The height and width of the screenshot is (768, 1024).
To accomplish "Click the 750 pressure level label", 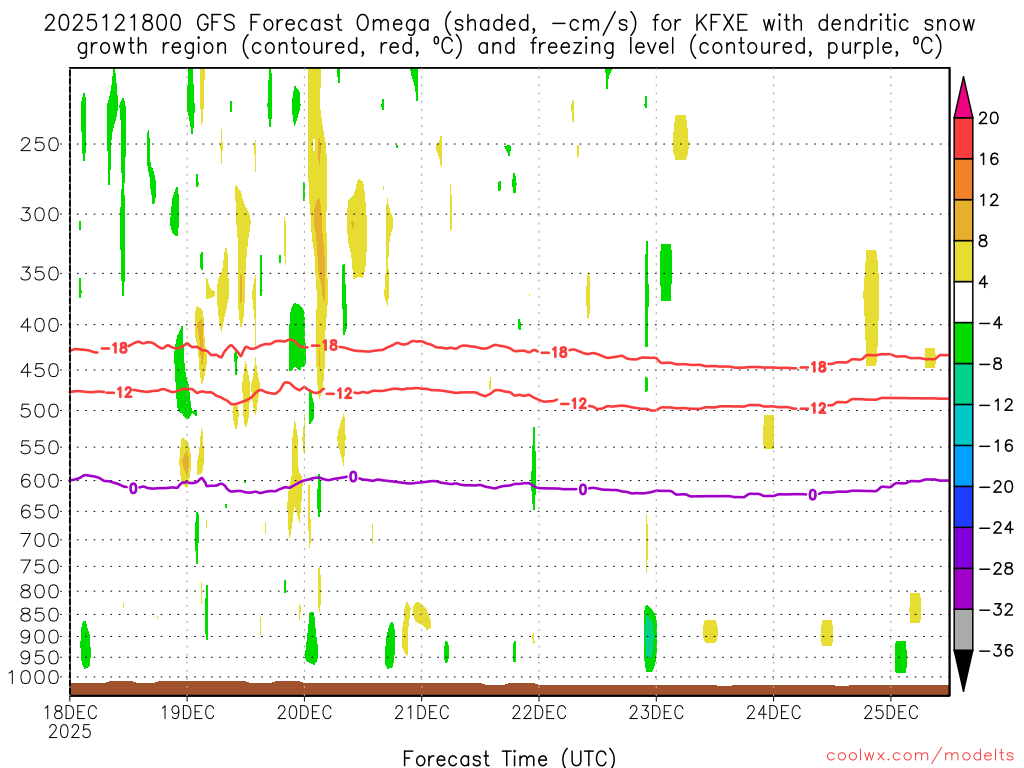I will click(40, 566).
